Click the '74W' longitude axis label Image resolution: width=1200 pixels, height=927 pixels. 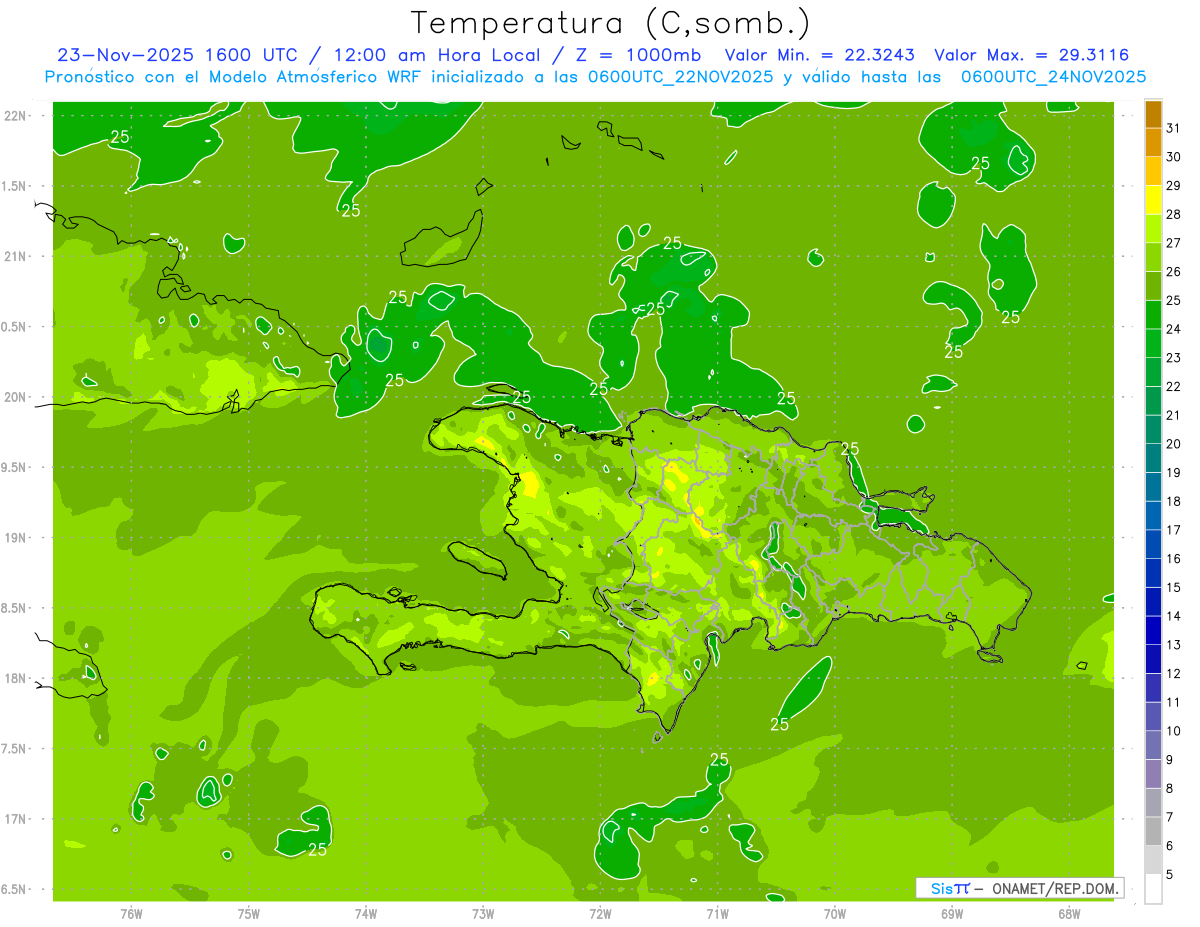click(366, 913)
